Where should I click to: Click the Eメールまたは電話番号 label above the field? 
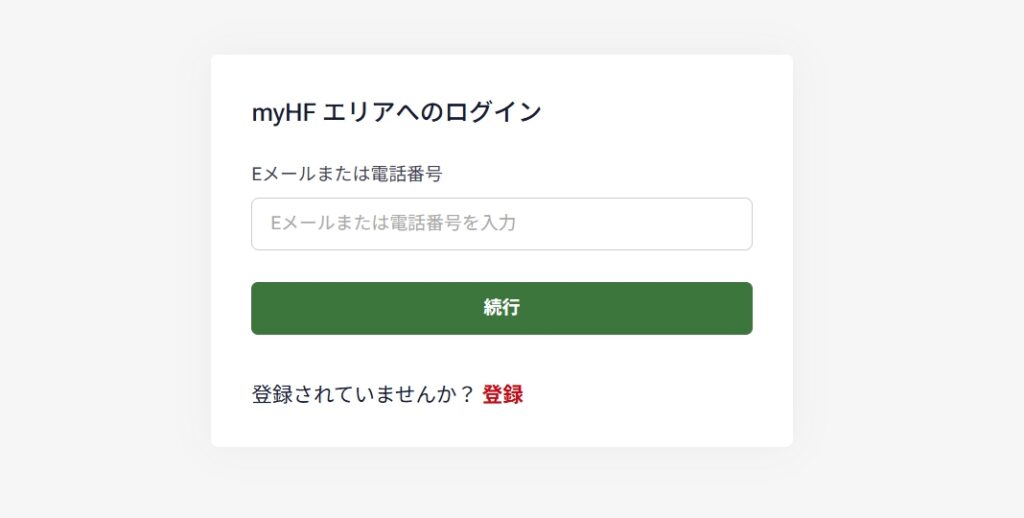346,174
